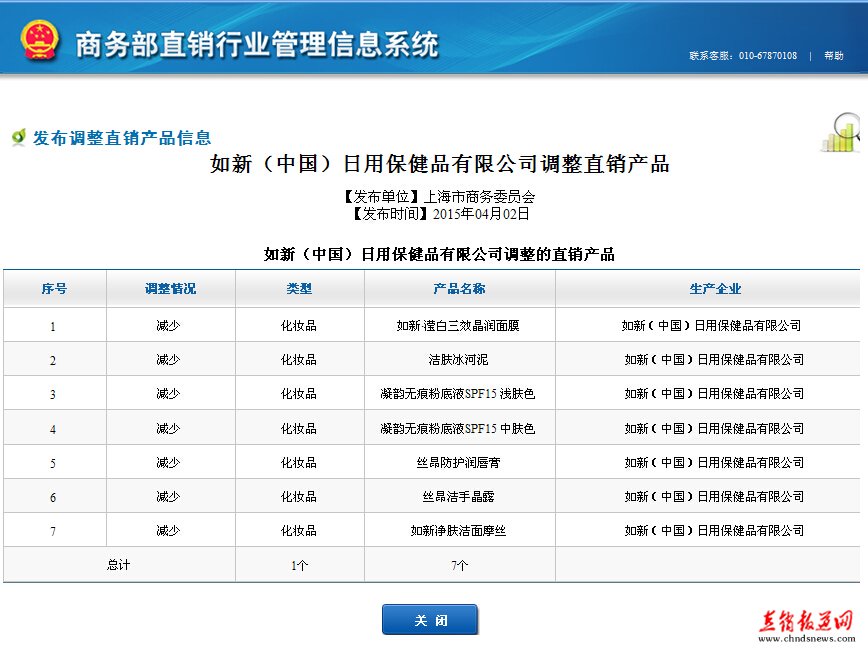Click product 凝韵无痕粉底液SPF15 中肤色
The image size is (868, 648).
[x=458, y=428]
